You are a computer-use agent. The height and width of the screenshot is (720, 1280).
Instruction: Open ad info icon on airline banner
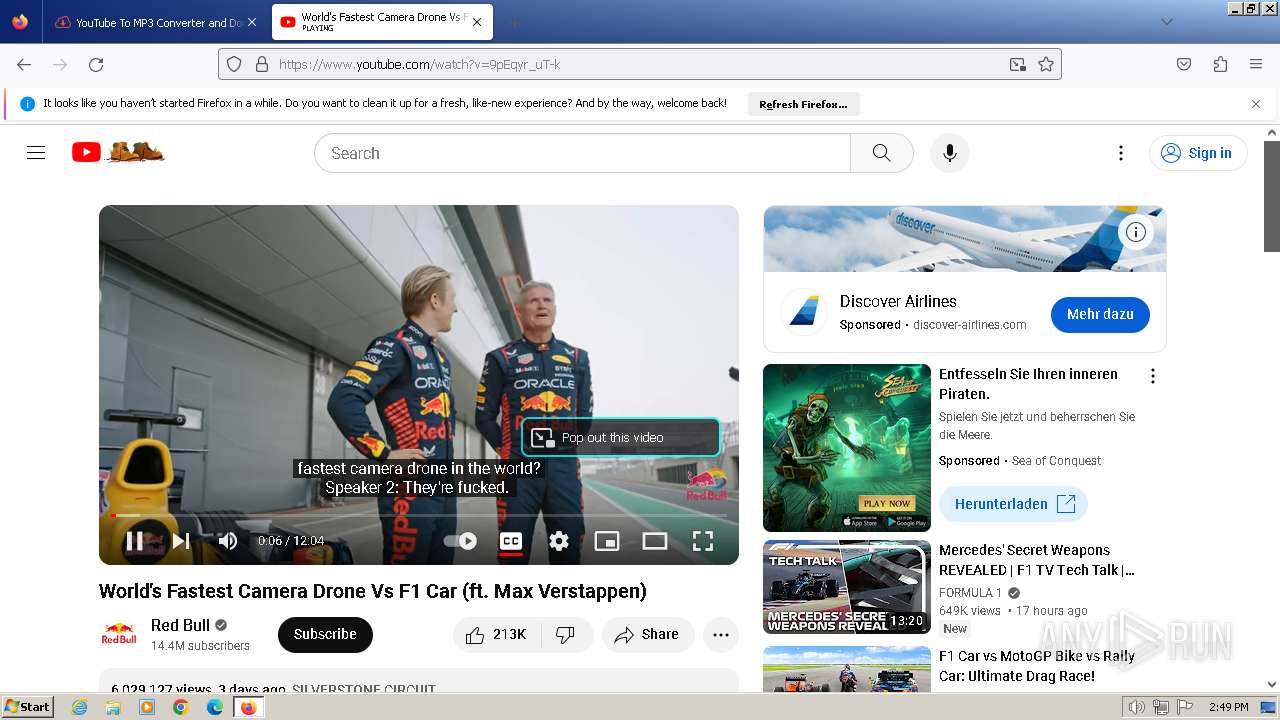pyautogui.click(x=1136, y=232)
